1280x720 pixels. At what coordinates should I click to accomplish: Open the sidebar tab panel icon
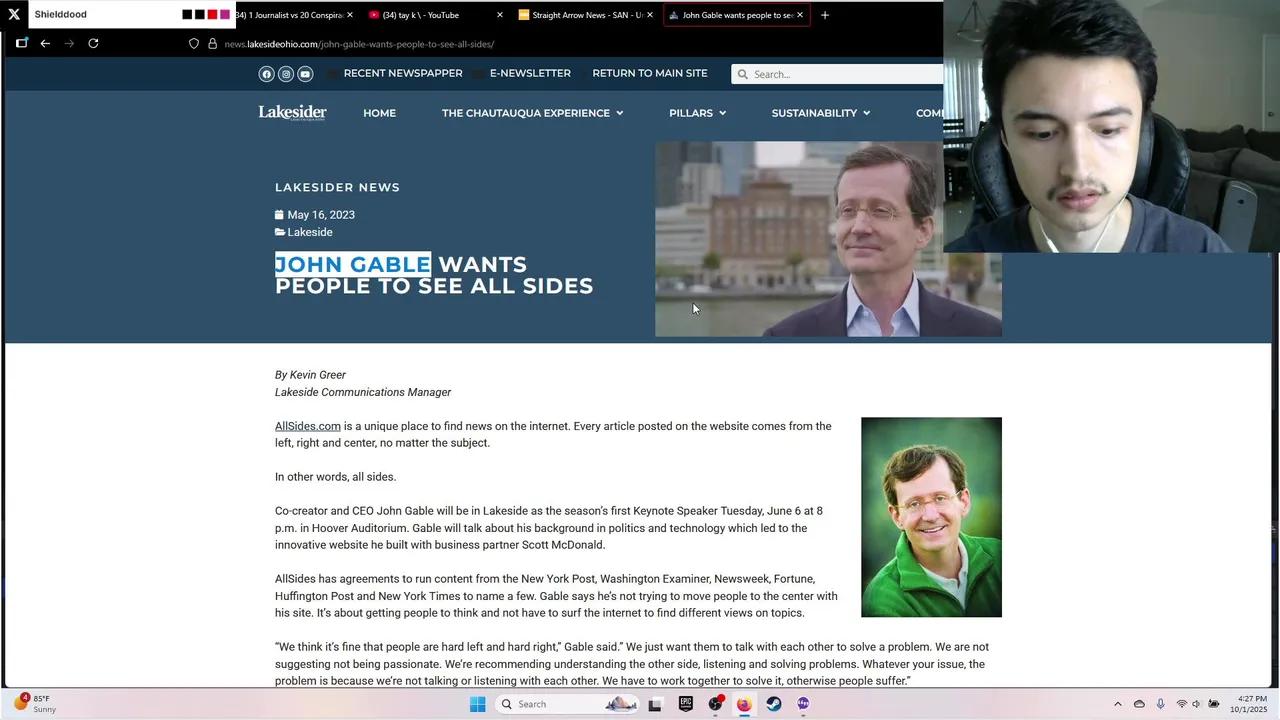point(21,43)
